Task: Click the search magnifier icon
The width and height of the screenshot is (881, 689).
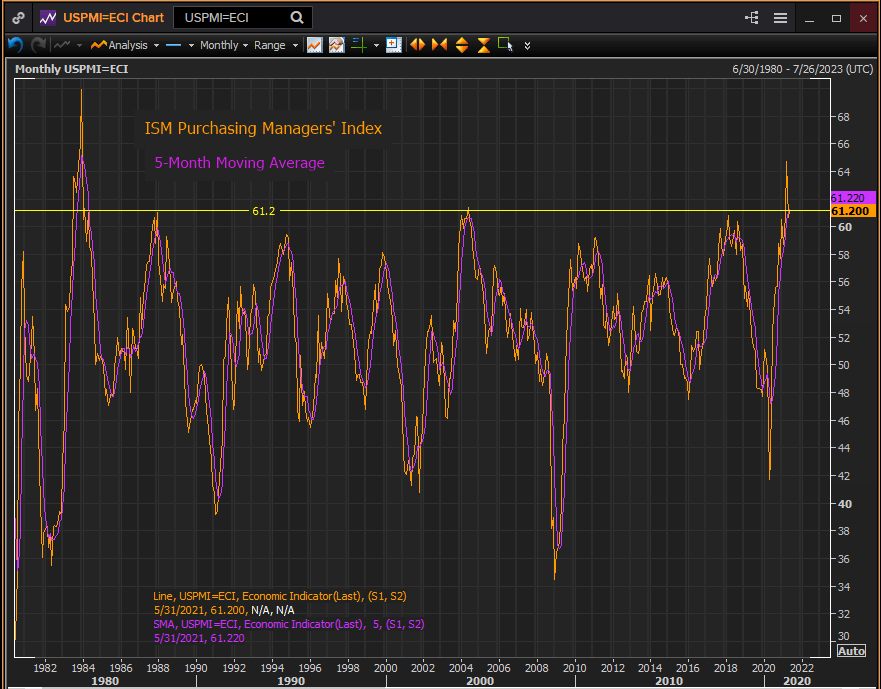Action: [297, 18]
